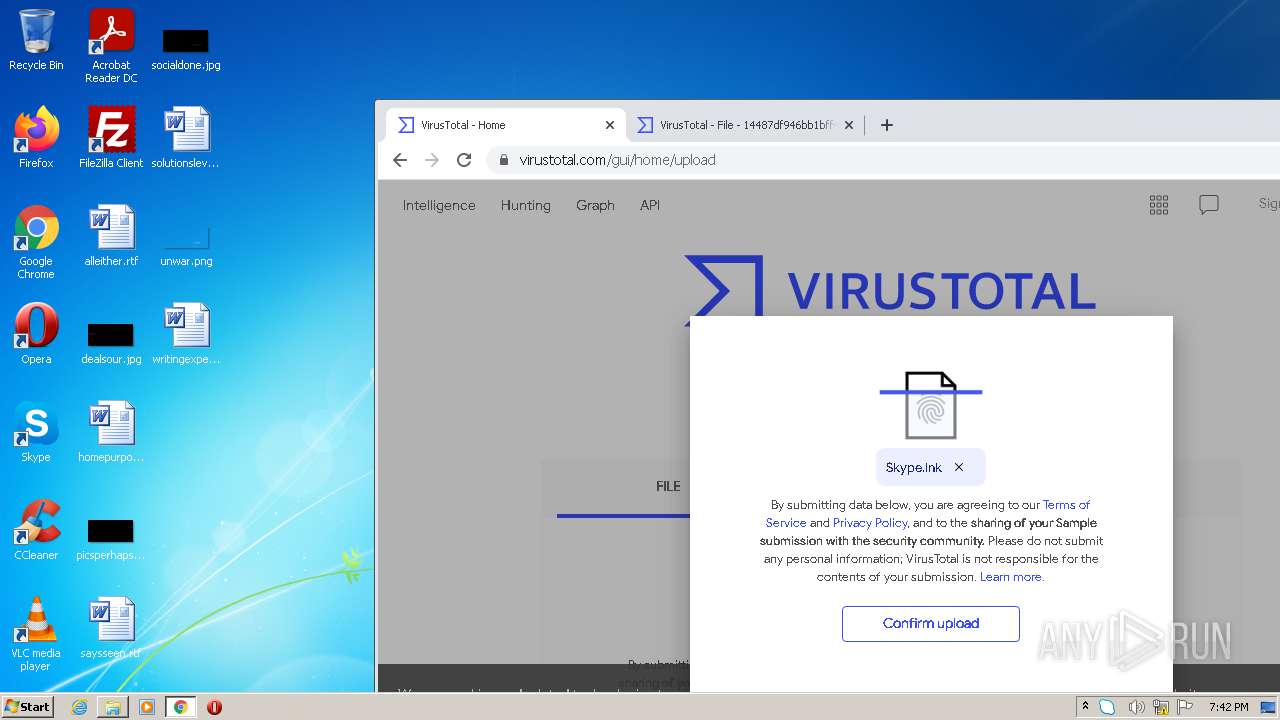Image resolution: width=1280 pixels, height=720 pixels.
Task: Click the VirusTotal logo
Action: pyautogui.click(x=890, y=290)
